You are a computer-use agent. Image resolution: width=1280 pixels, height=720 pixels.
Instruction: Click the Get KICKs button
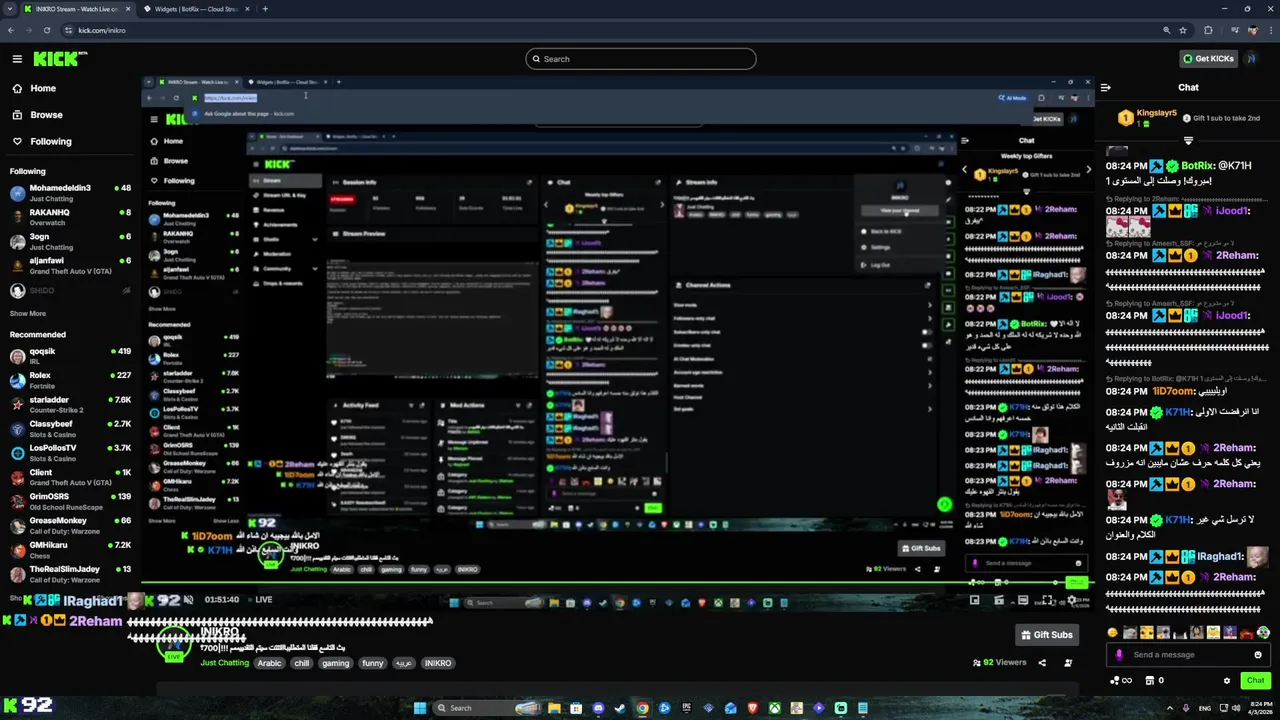tap(1207, 59)
